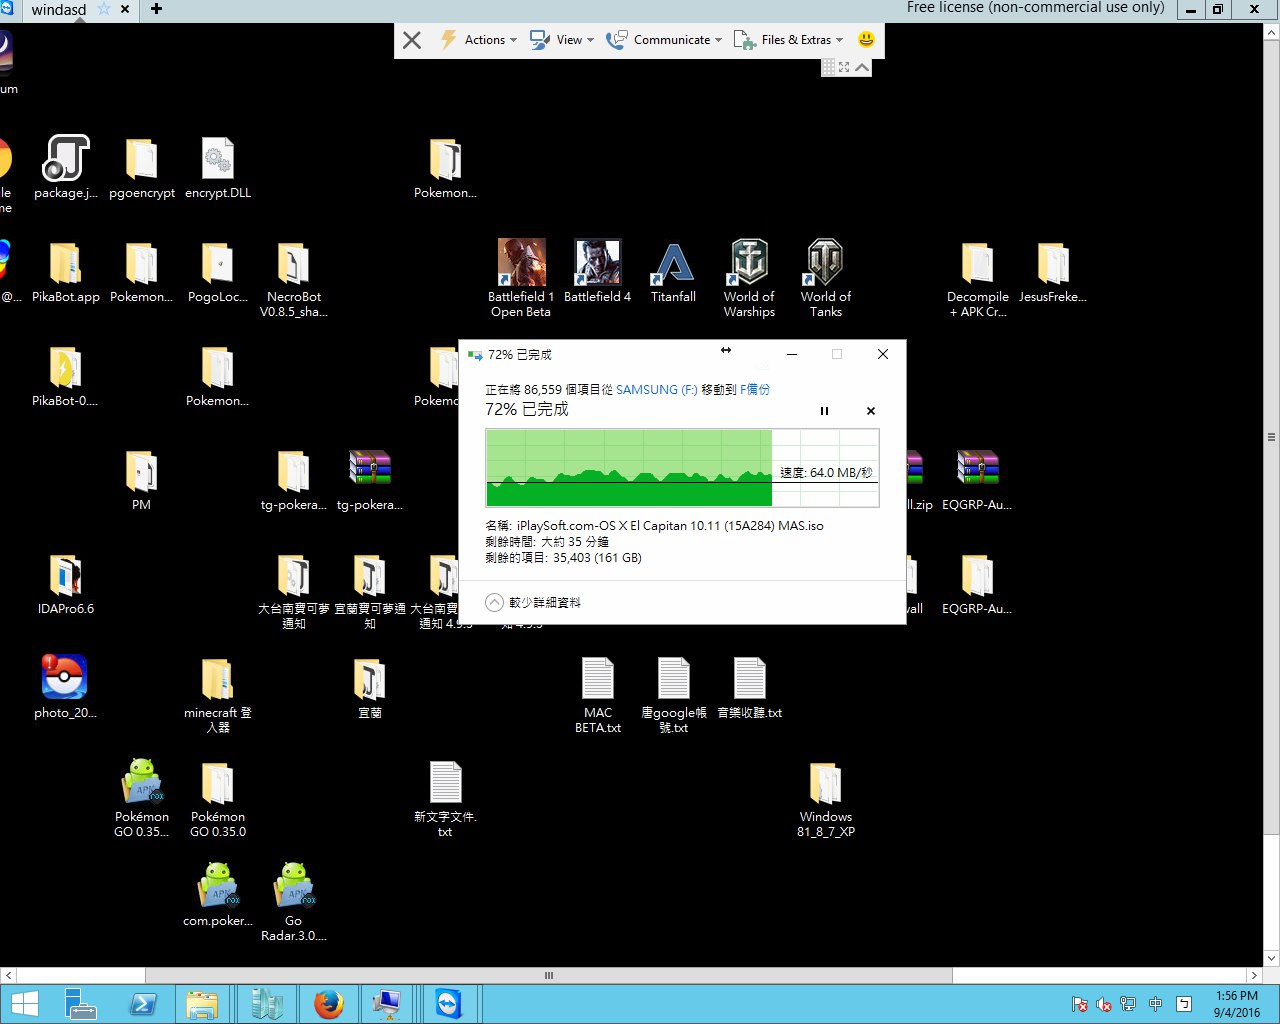Click the smiley feedback icon in toolbar
The image size is (1280, 1024).
pyautogui.click(x=866, y=40)
